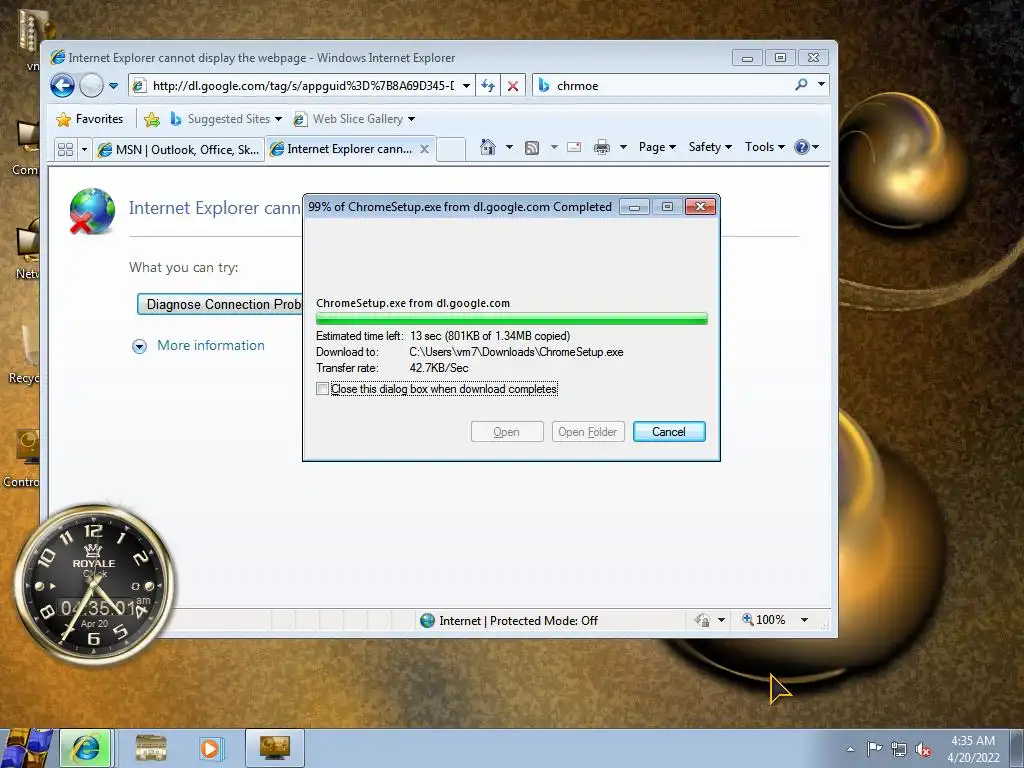Image resolution: width=1024 pixels, height=768 pixels.
Task: Click the download path C:\Users\vm7\Downloads\ChromeSetup.exe
Action: click(x=516, y=352)
